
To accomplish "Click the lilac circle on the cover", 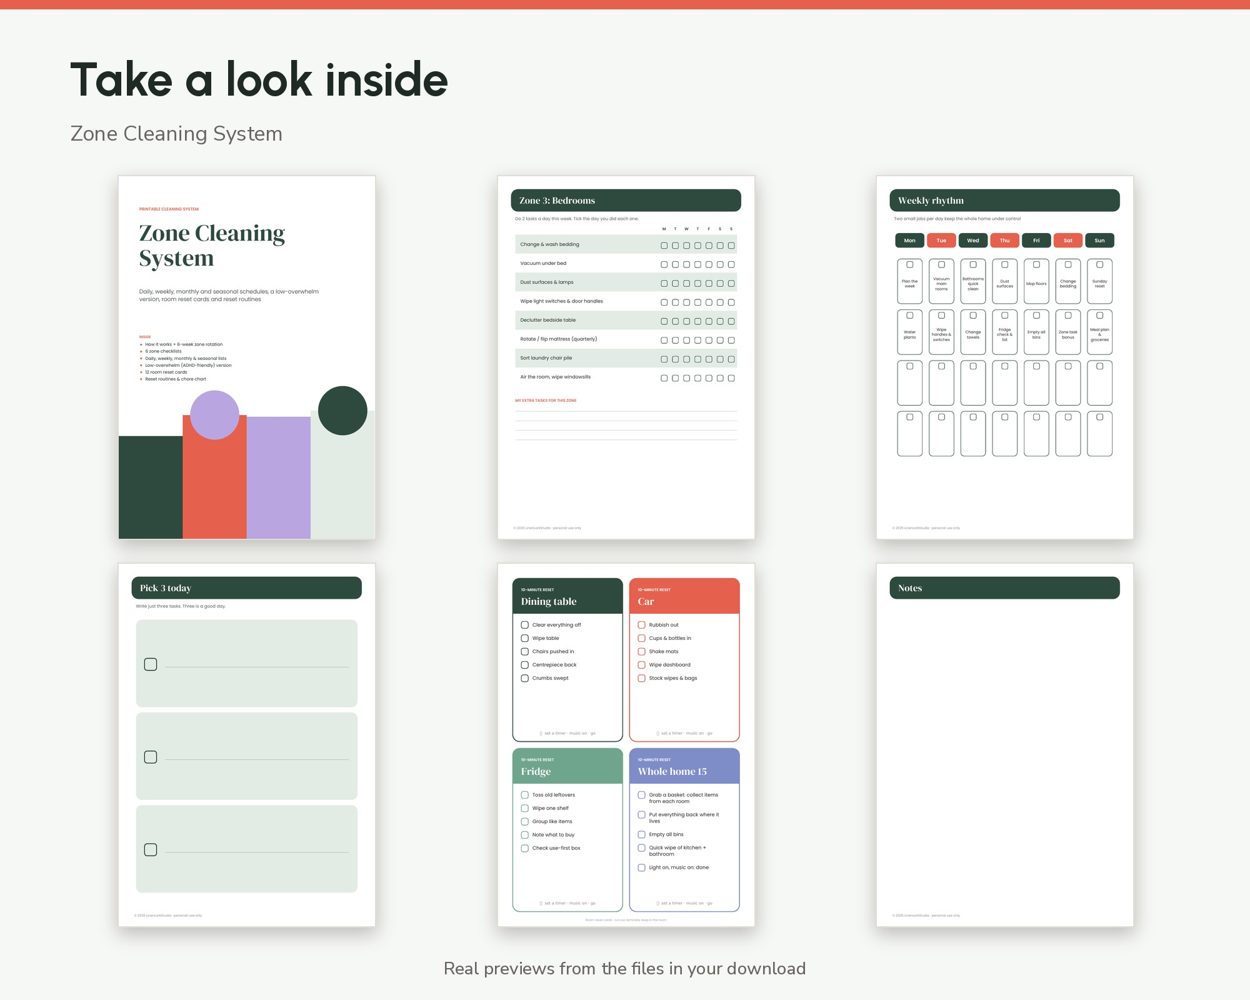I will click(214, 415).
